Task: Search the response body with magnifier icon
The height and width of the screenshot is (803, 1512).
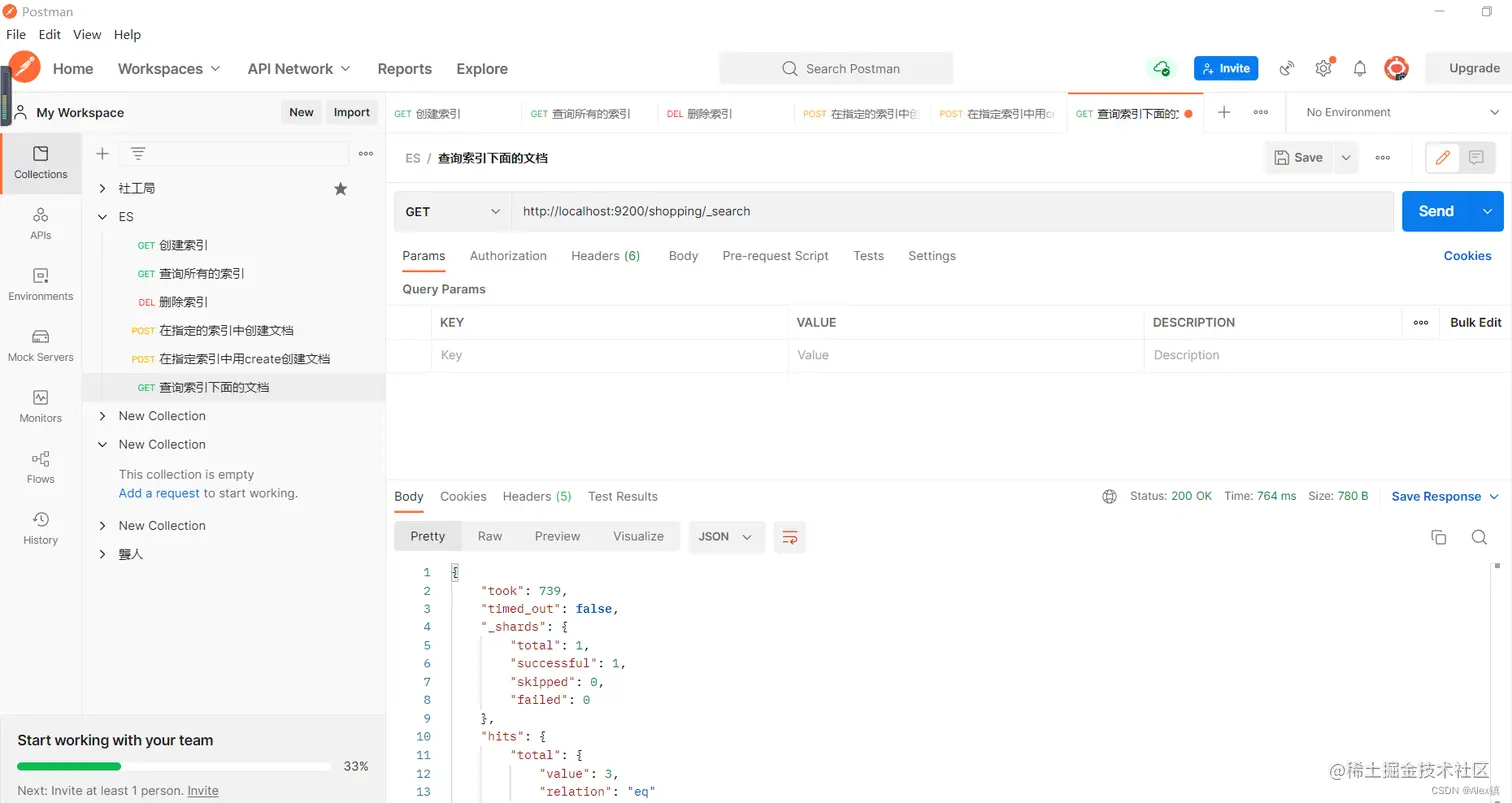Action: 1479,537
